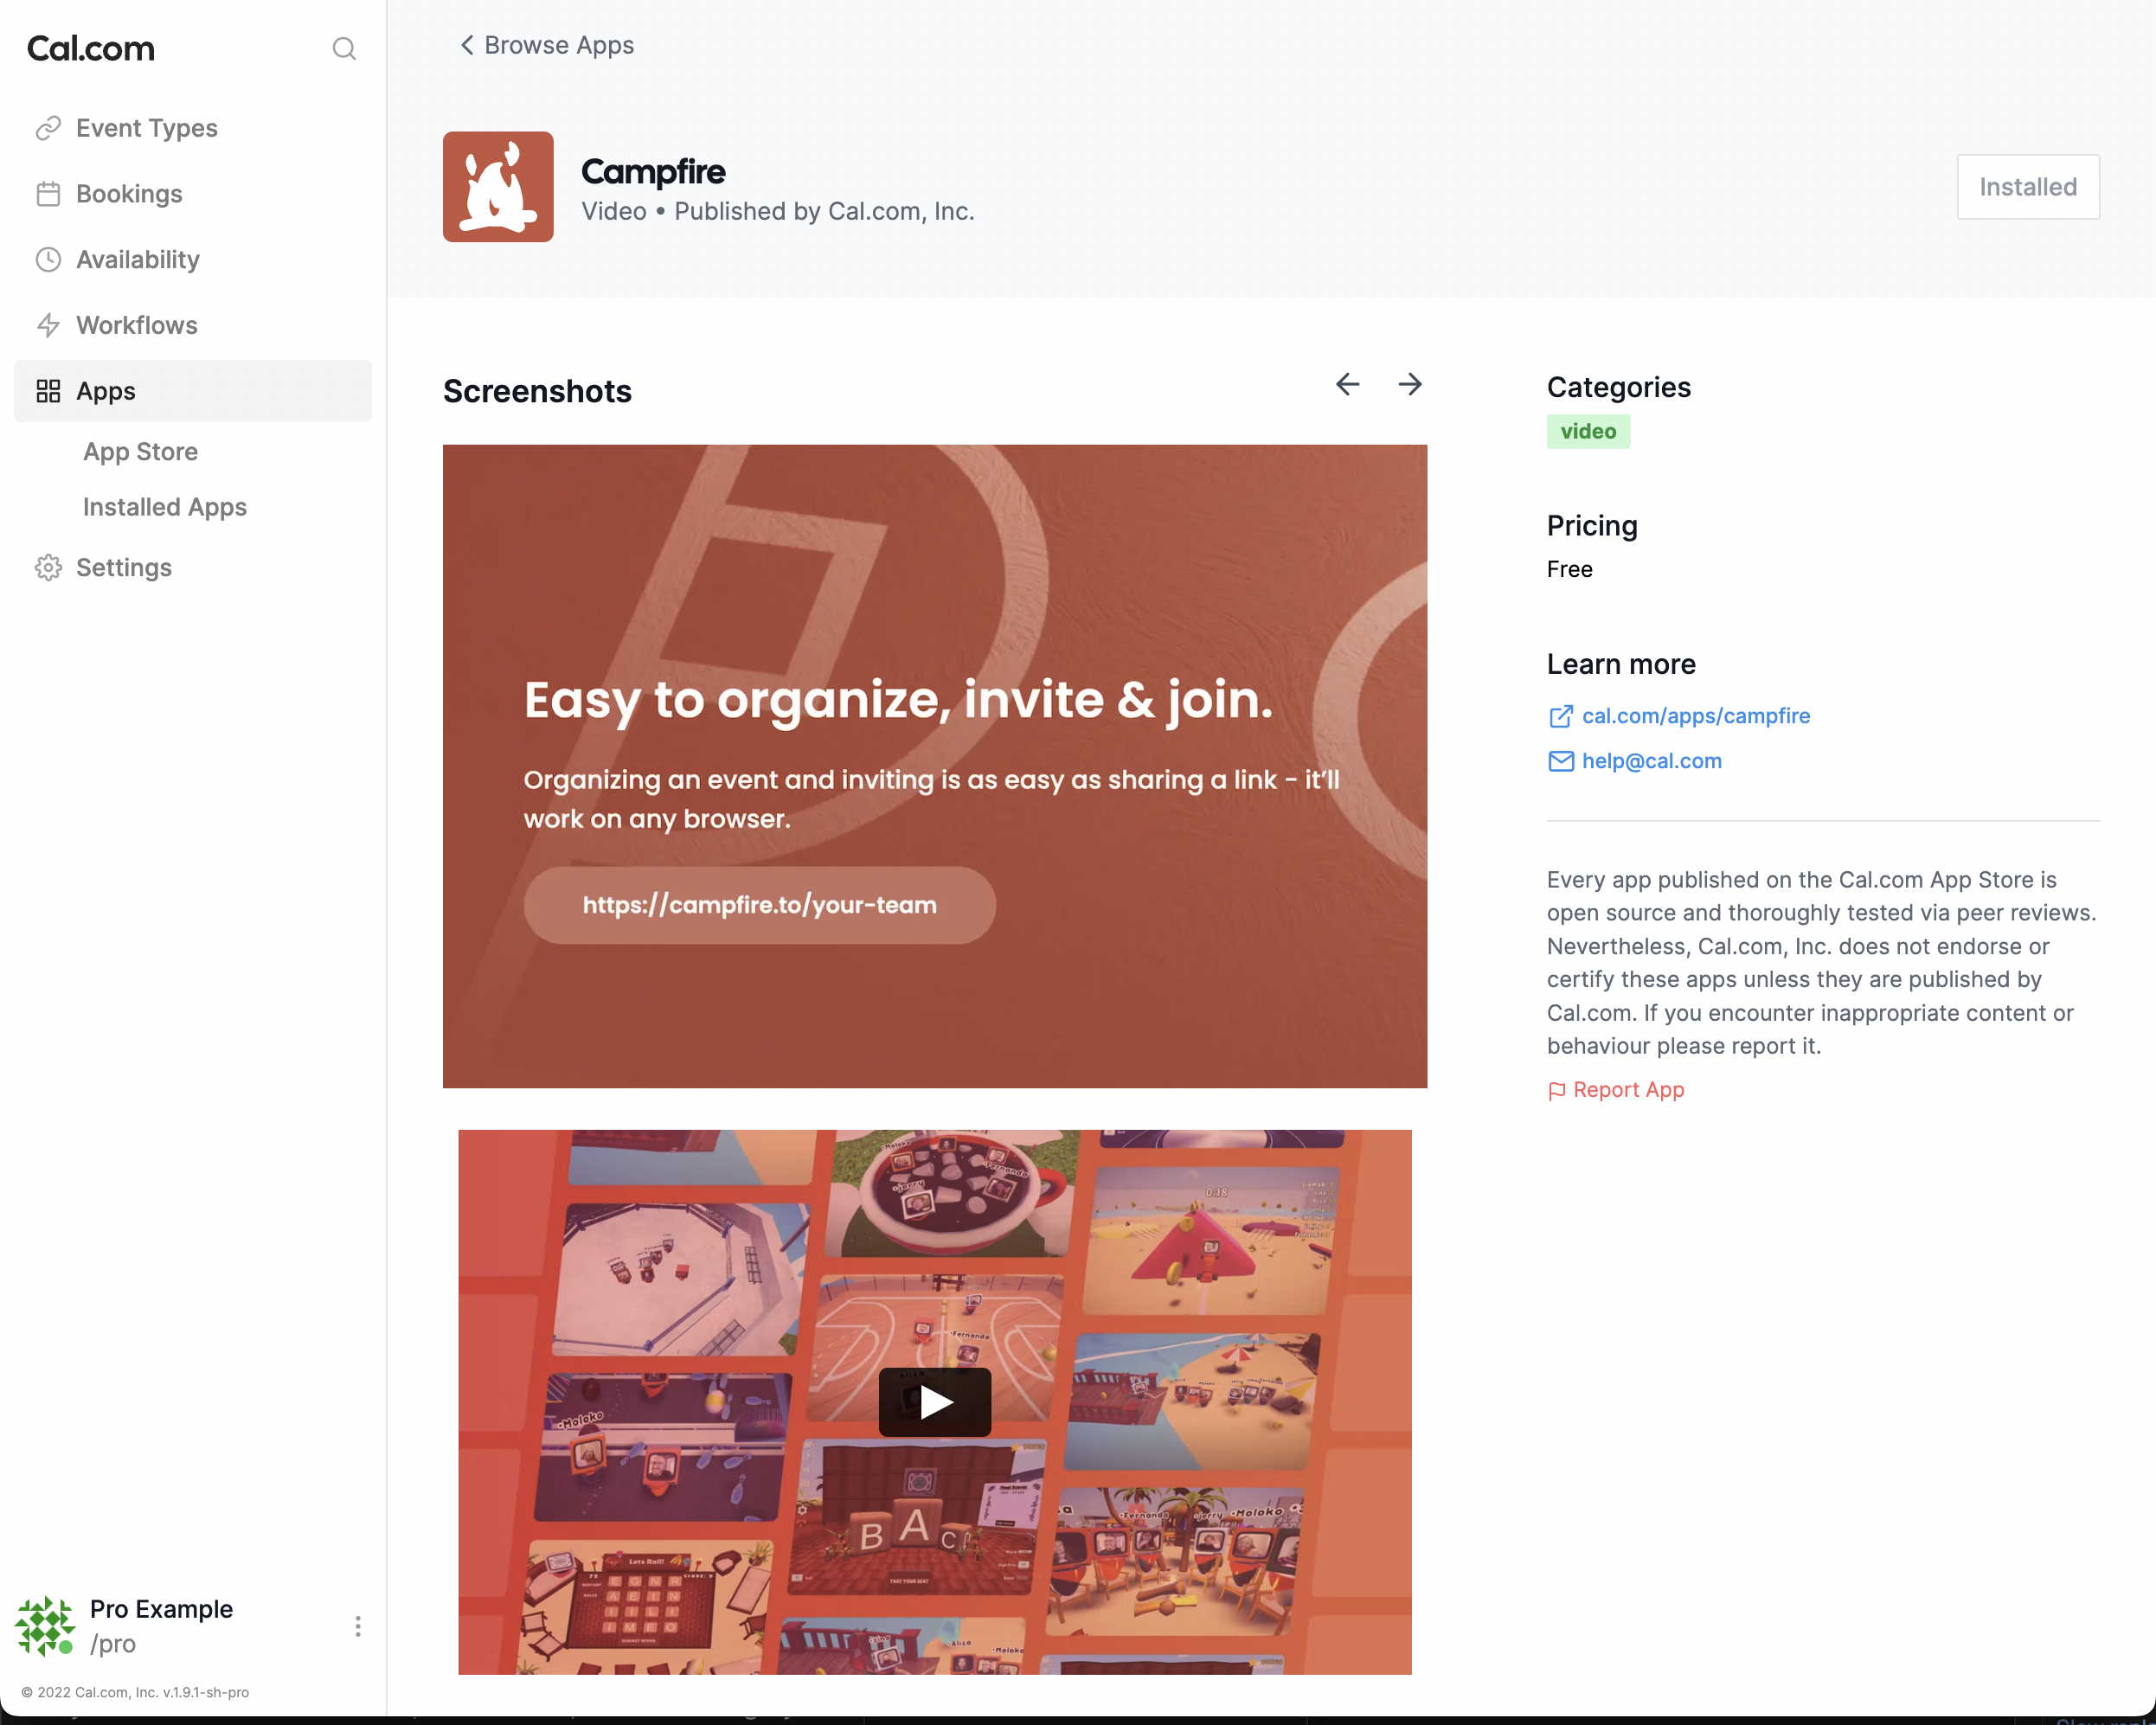Go to Bookings page
Screen dimensions: 2156x1725
click(x=129, y=194)
